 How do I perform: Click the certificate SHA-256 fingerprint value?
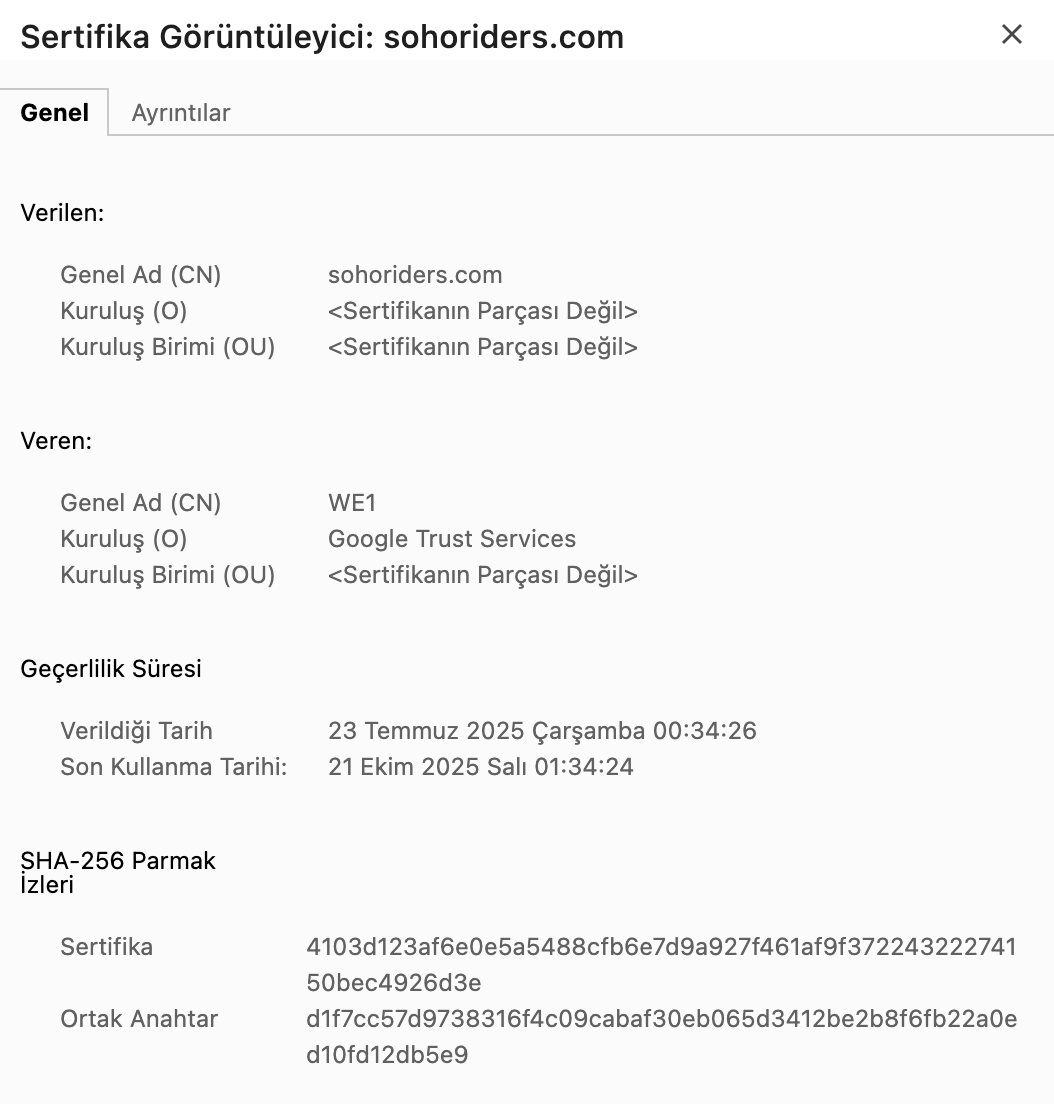(x=661, y=965)
